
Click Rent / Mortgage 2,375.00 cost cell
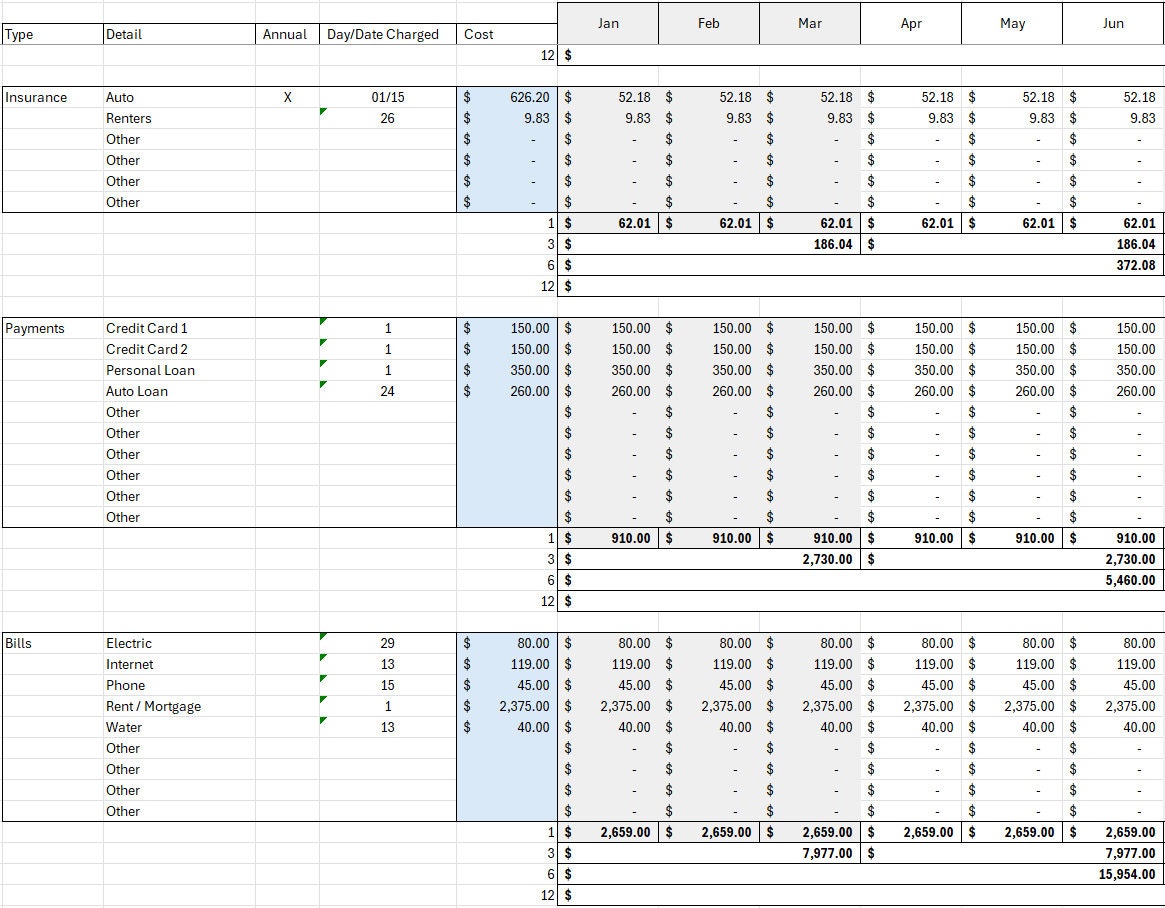click(x=507, y=706)
